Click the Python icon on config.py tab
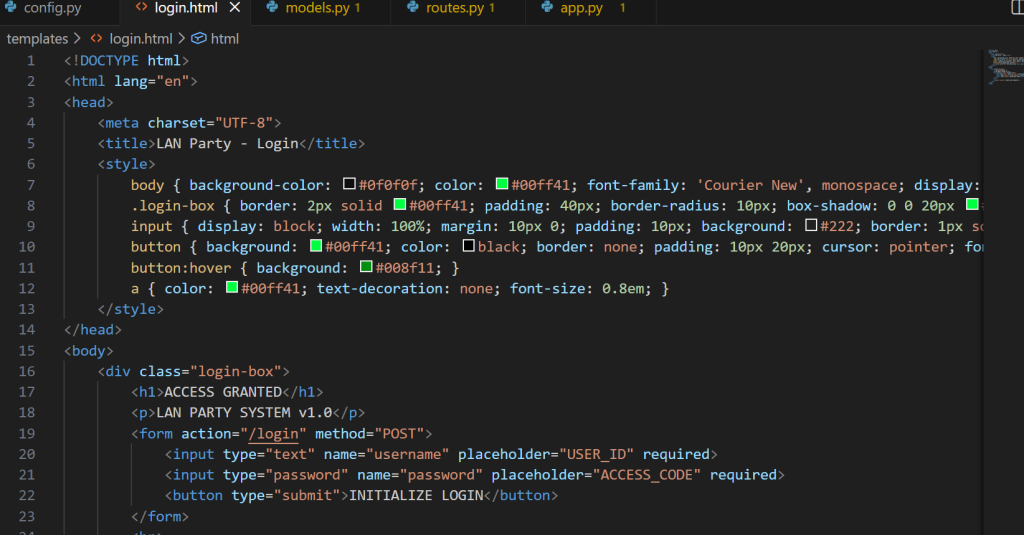 pyautogui.click(x=8, y=9)
